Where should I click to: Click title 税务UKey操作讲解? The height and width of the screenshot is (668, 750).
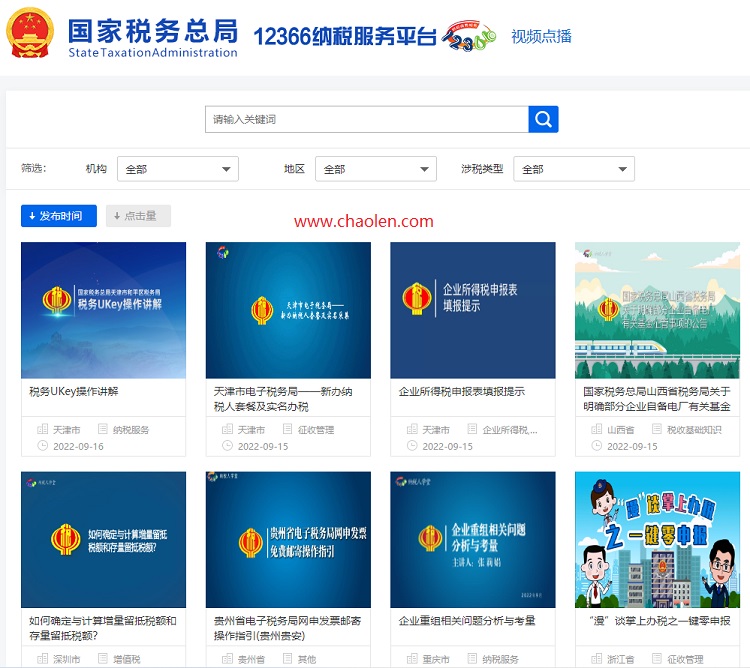pos(74,392)
